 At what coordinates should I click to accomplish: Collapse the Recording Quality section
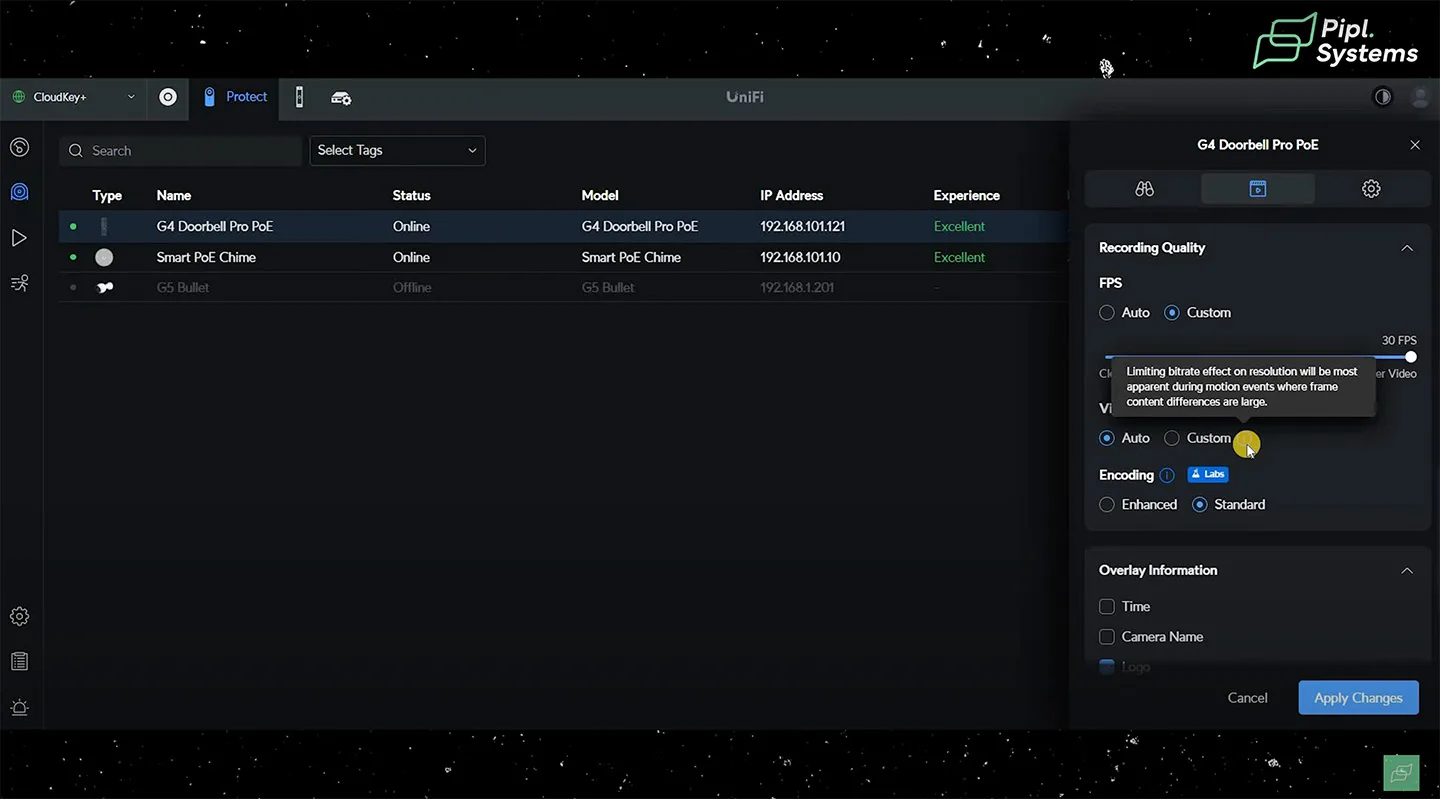pyautogui.click(x=1407, y=248)
